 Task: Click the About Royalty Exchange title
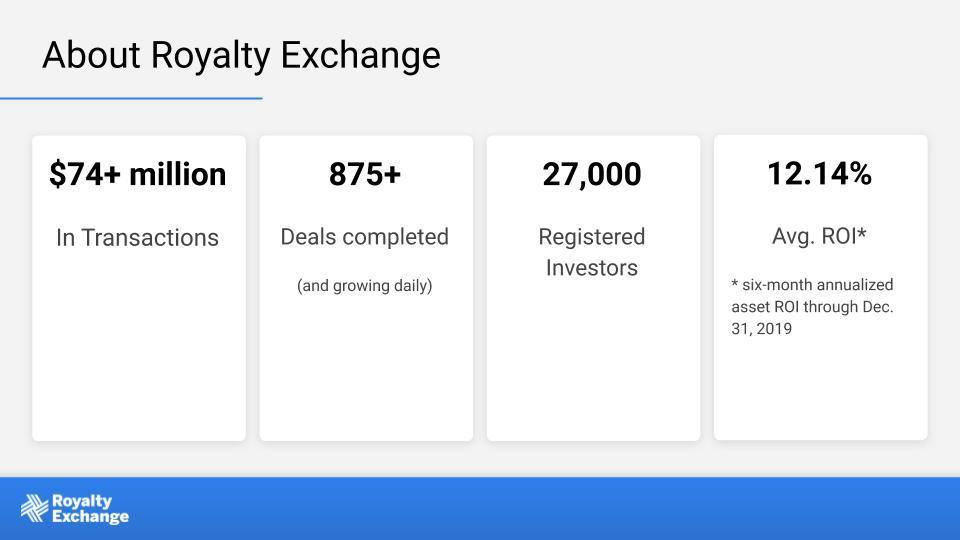[x=241, y=55]
